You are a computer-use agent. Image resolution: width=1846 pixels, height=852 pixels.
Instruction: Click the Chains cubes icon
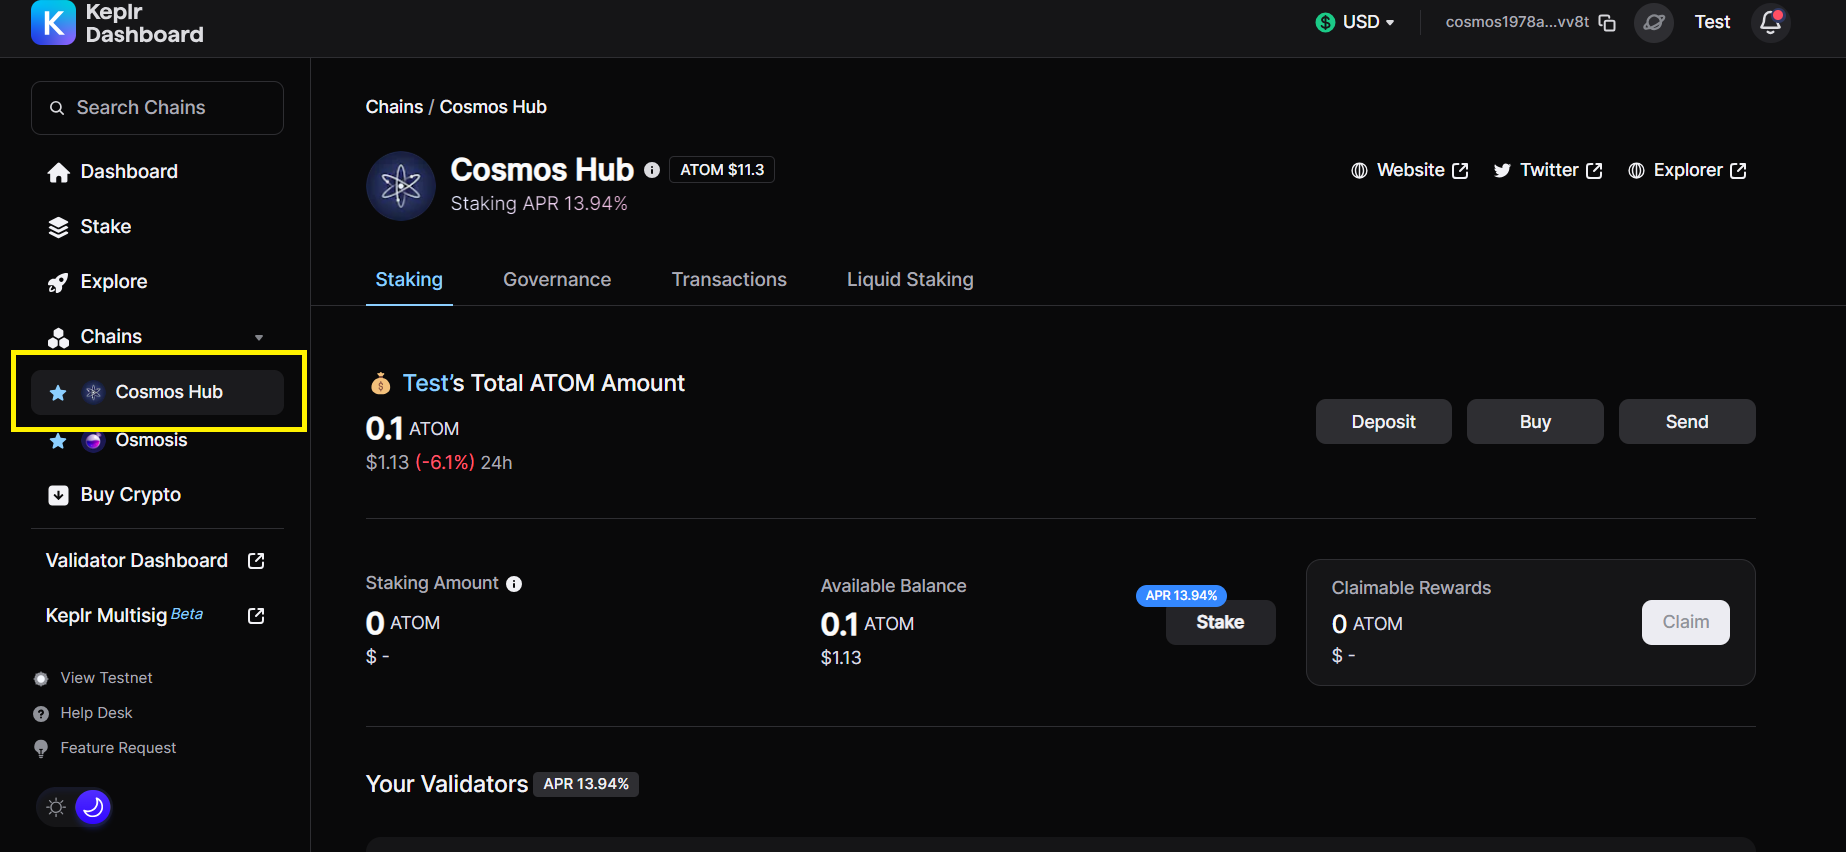click(58, 337)
